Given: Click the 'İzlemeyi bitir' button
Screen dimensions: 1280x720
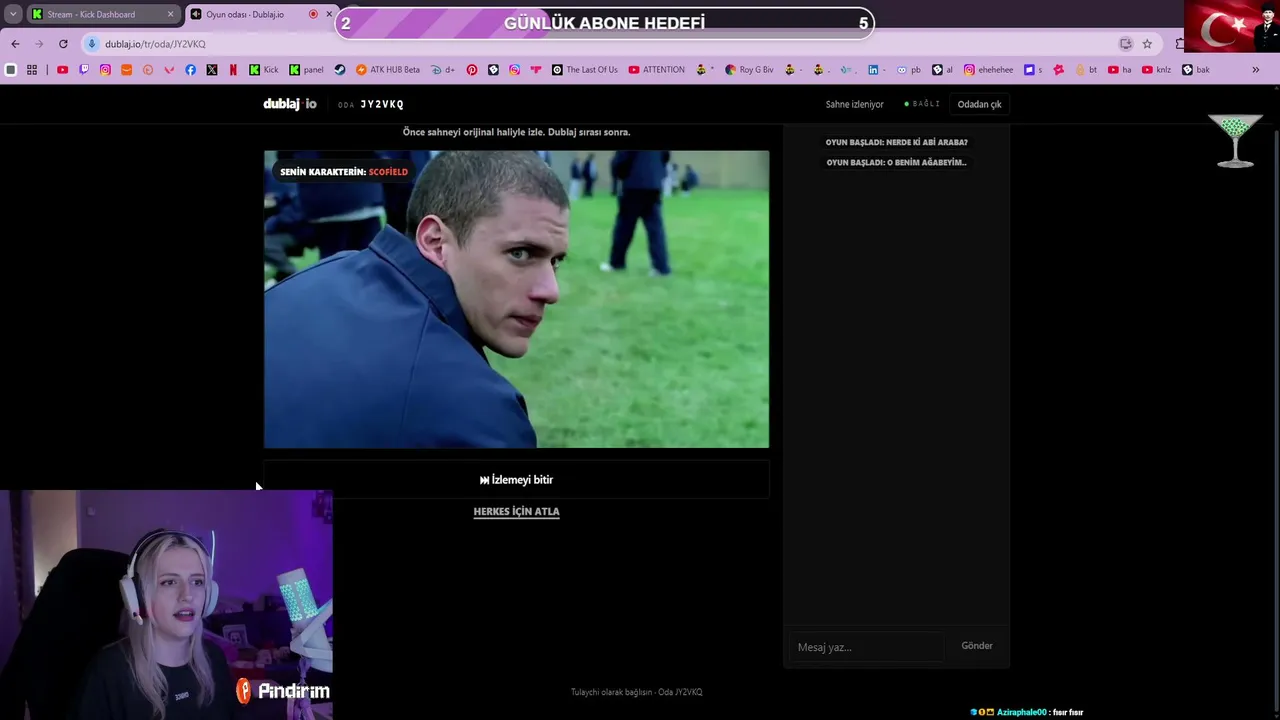Looking at the screenshot, I should 516,480.
